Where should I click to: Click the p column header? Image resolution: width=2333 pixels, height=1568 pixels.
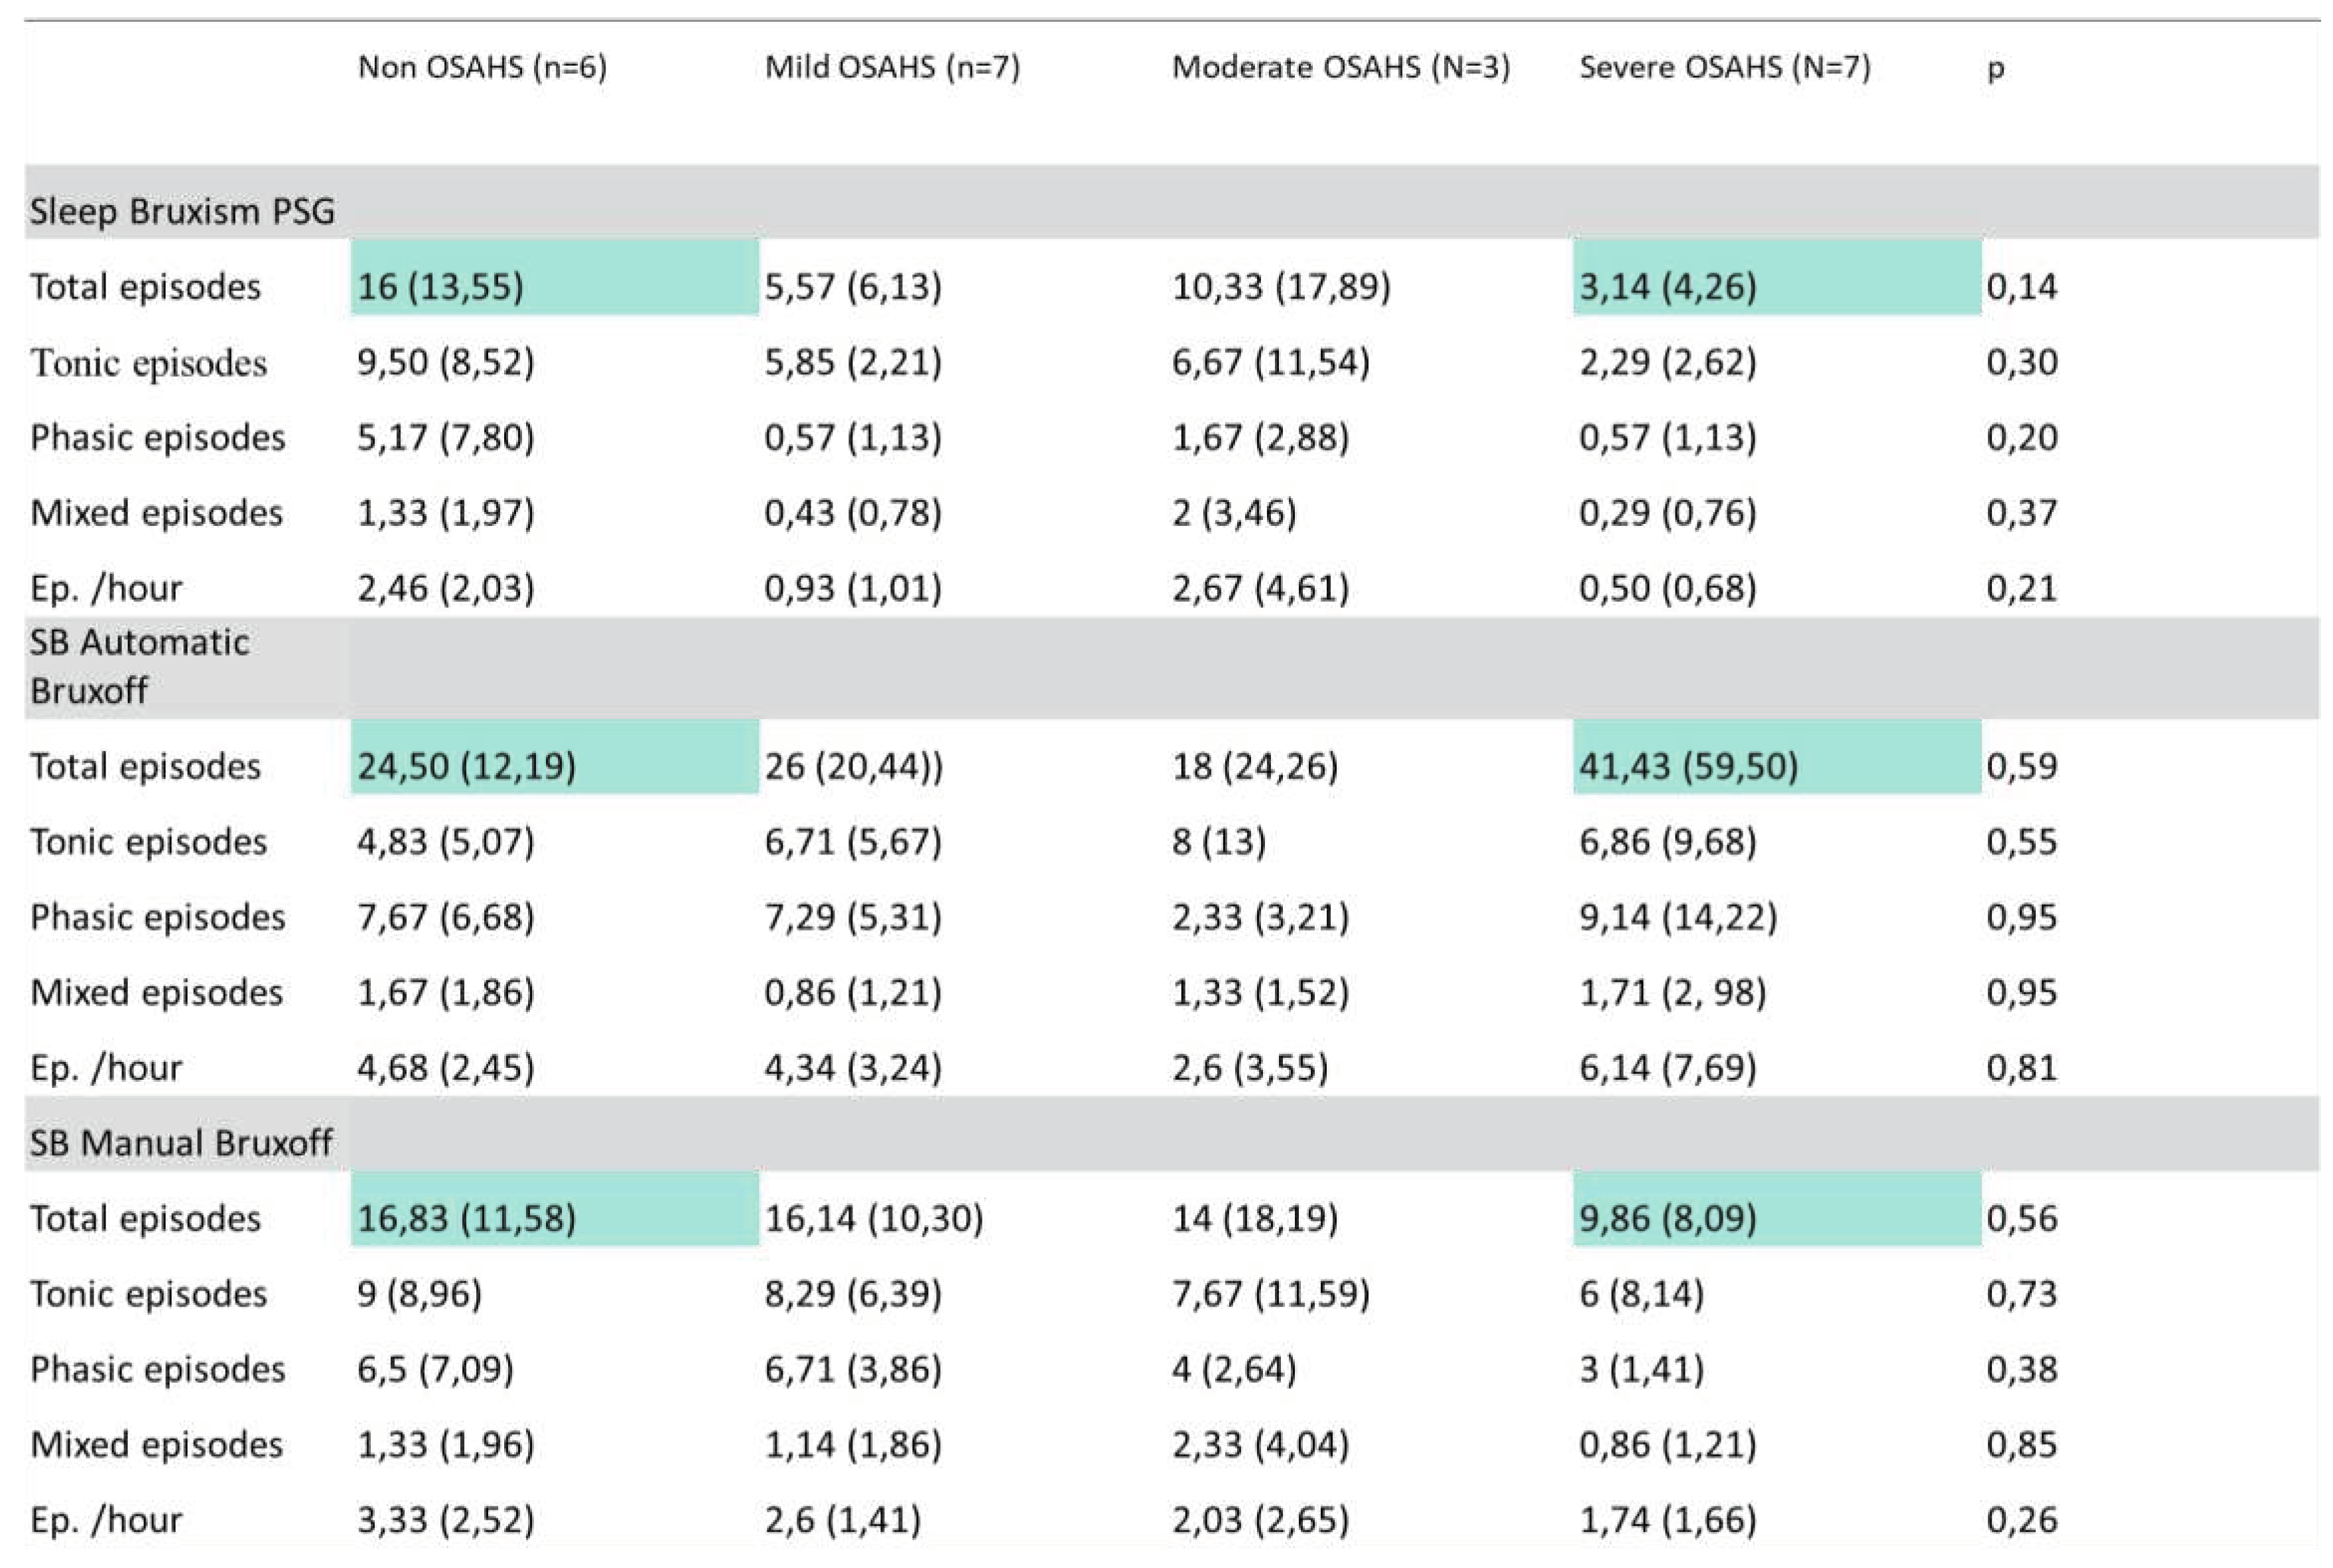(x=1995, y=69)
